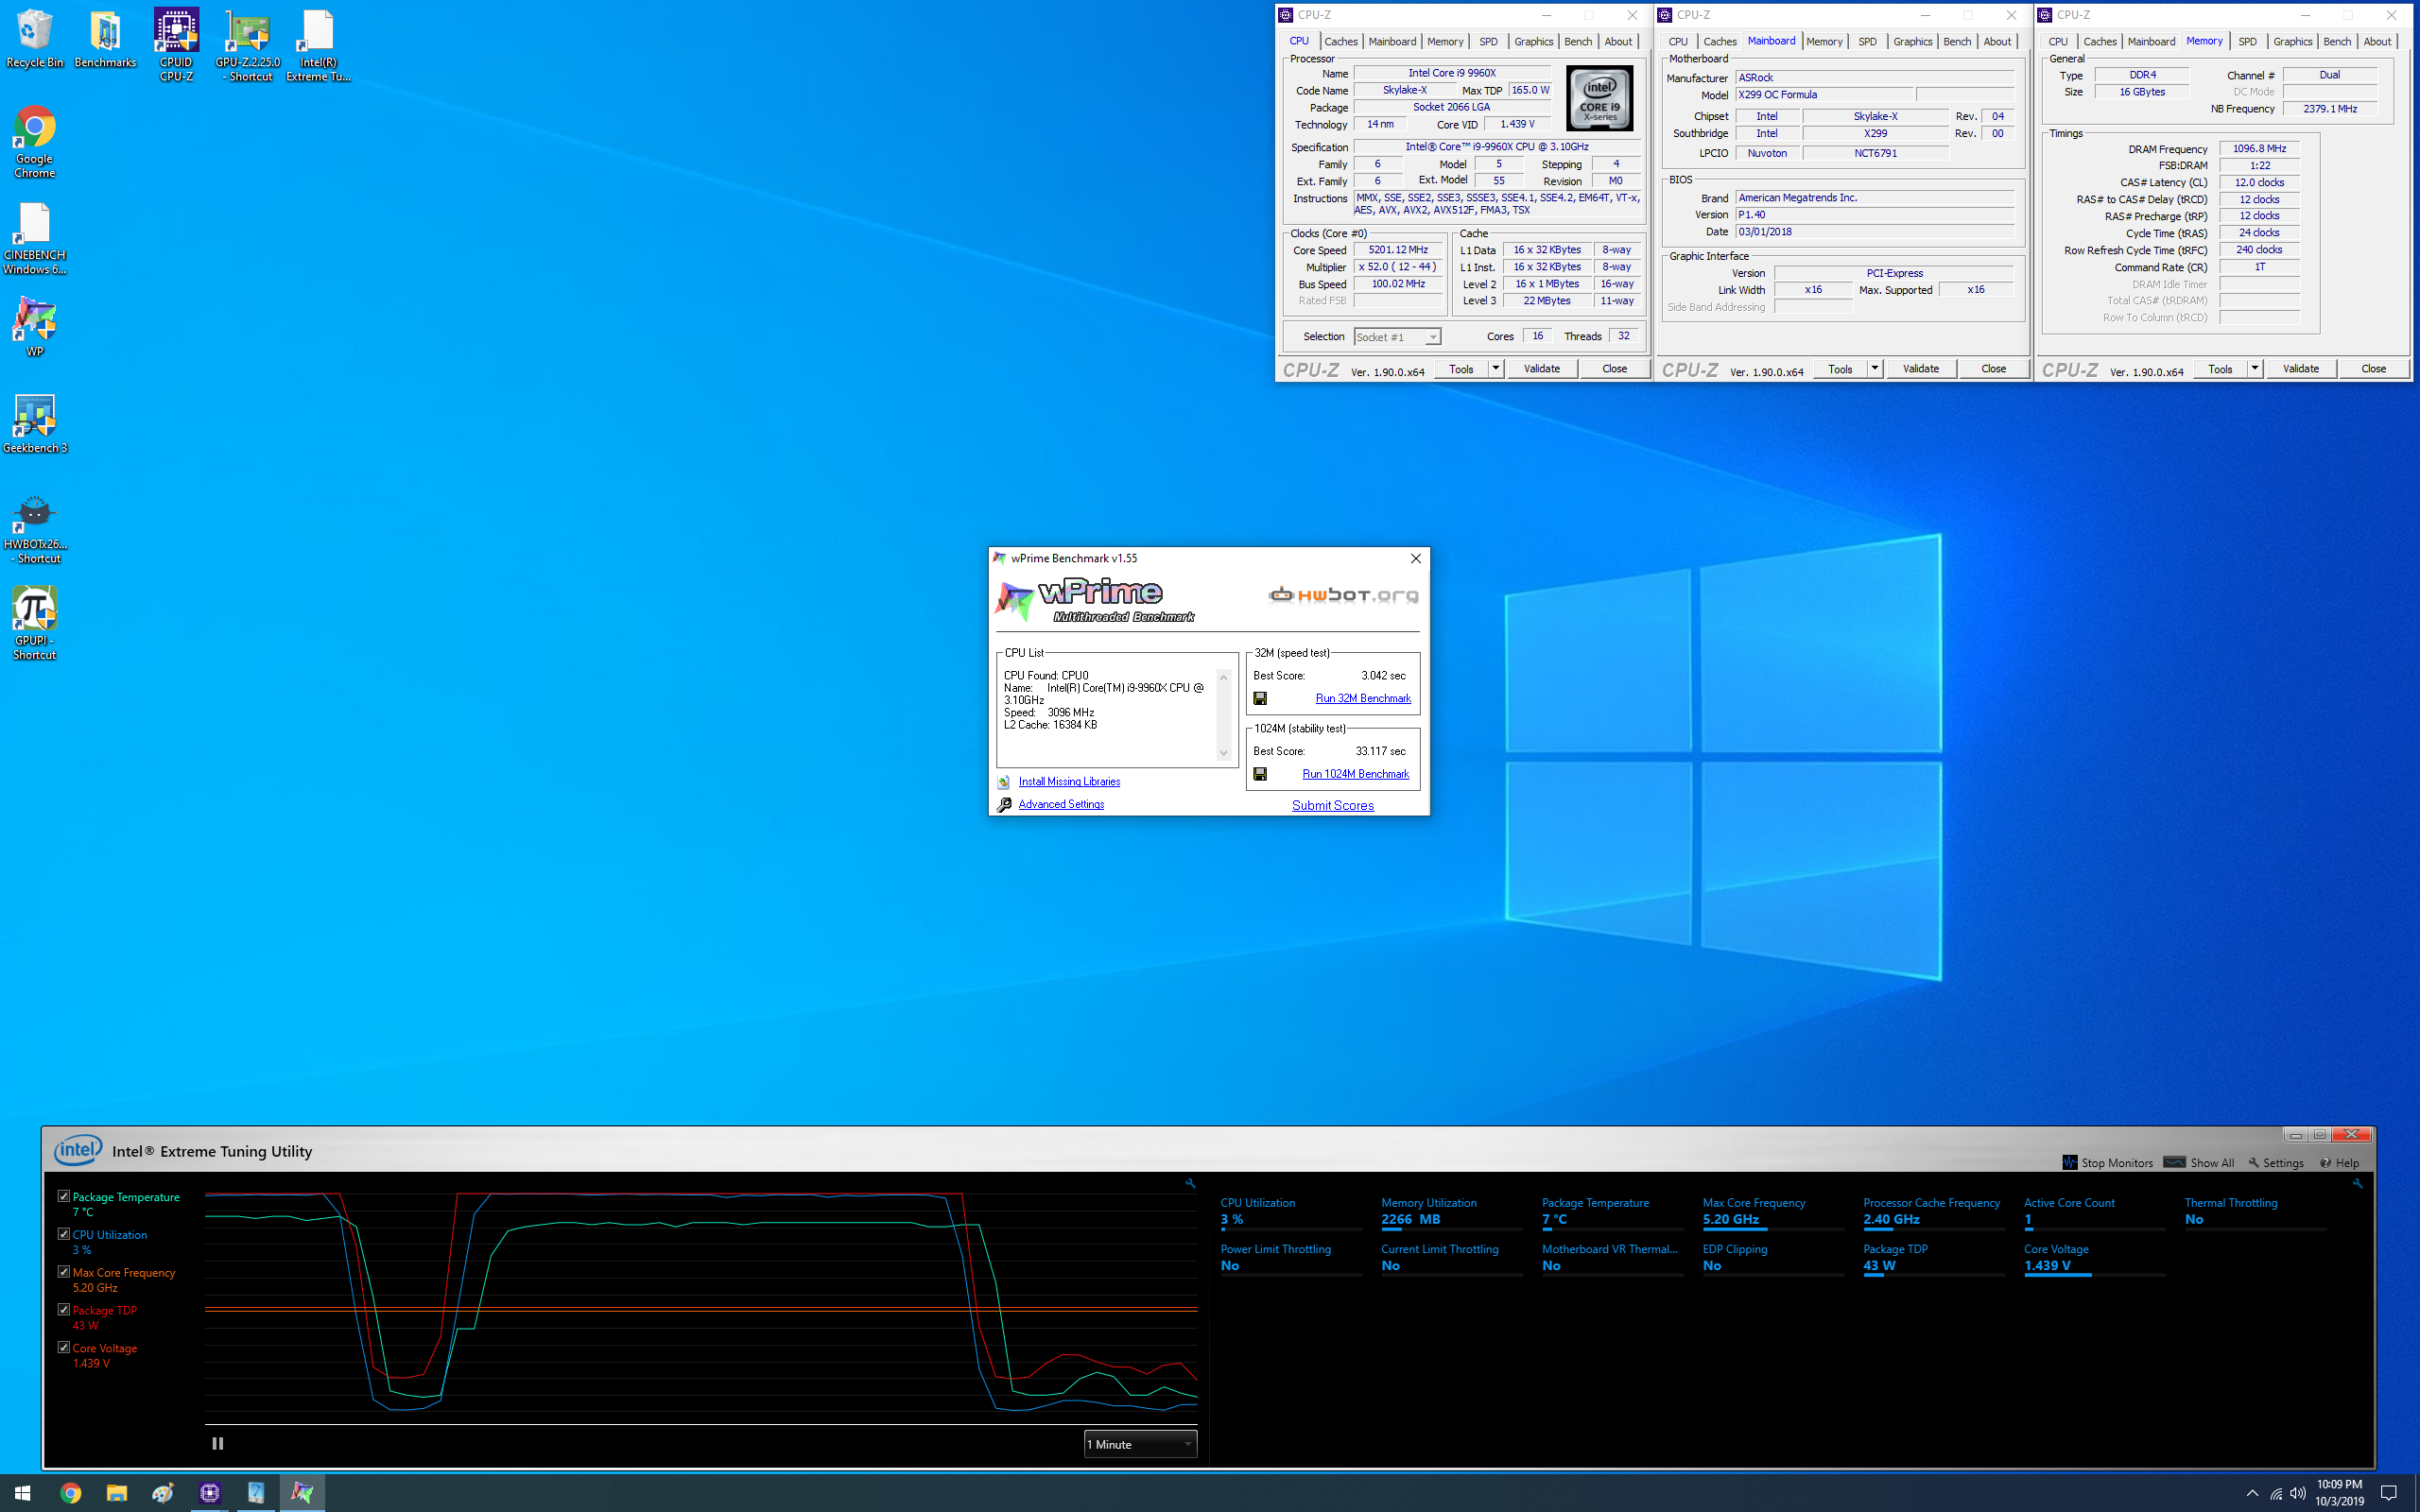The image size is (2420, 1512).
Task: Launch GPU-Z 2.25.0 shortcut
Action: pos(248,45)
